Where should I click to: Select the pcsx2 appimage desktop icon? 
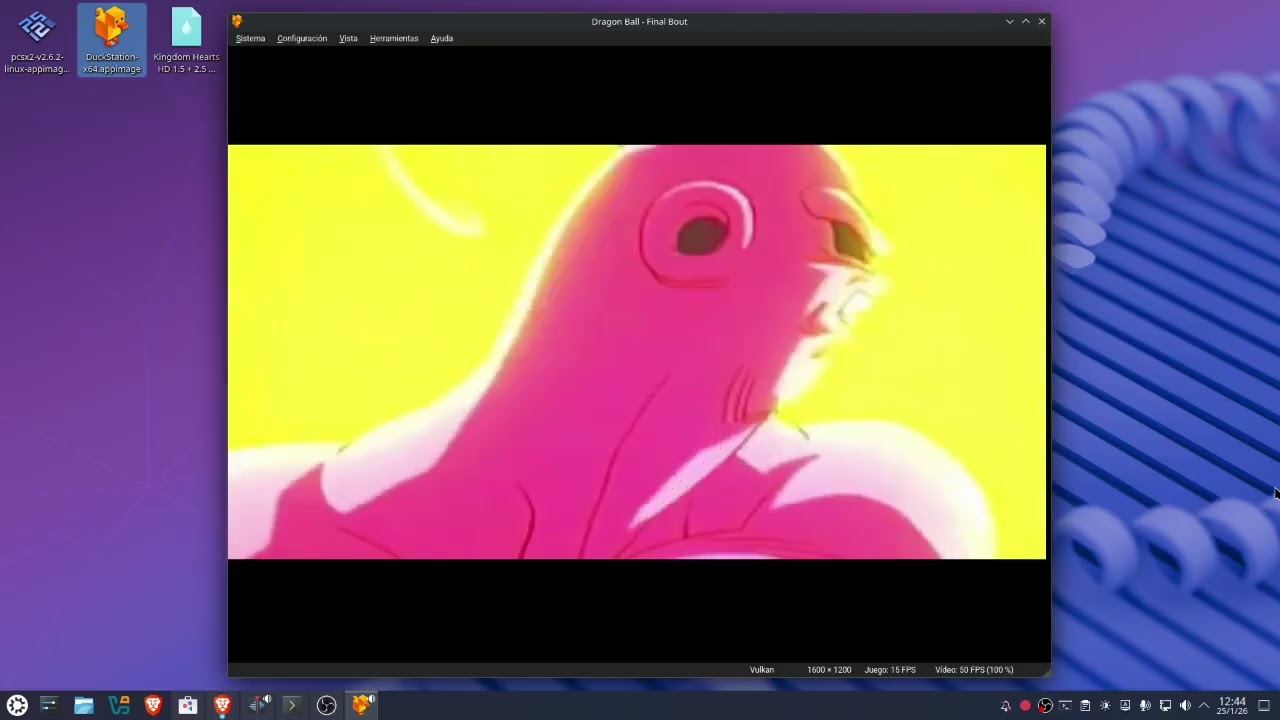point(37,41)
